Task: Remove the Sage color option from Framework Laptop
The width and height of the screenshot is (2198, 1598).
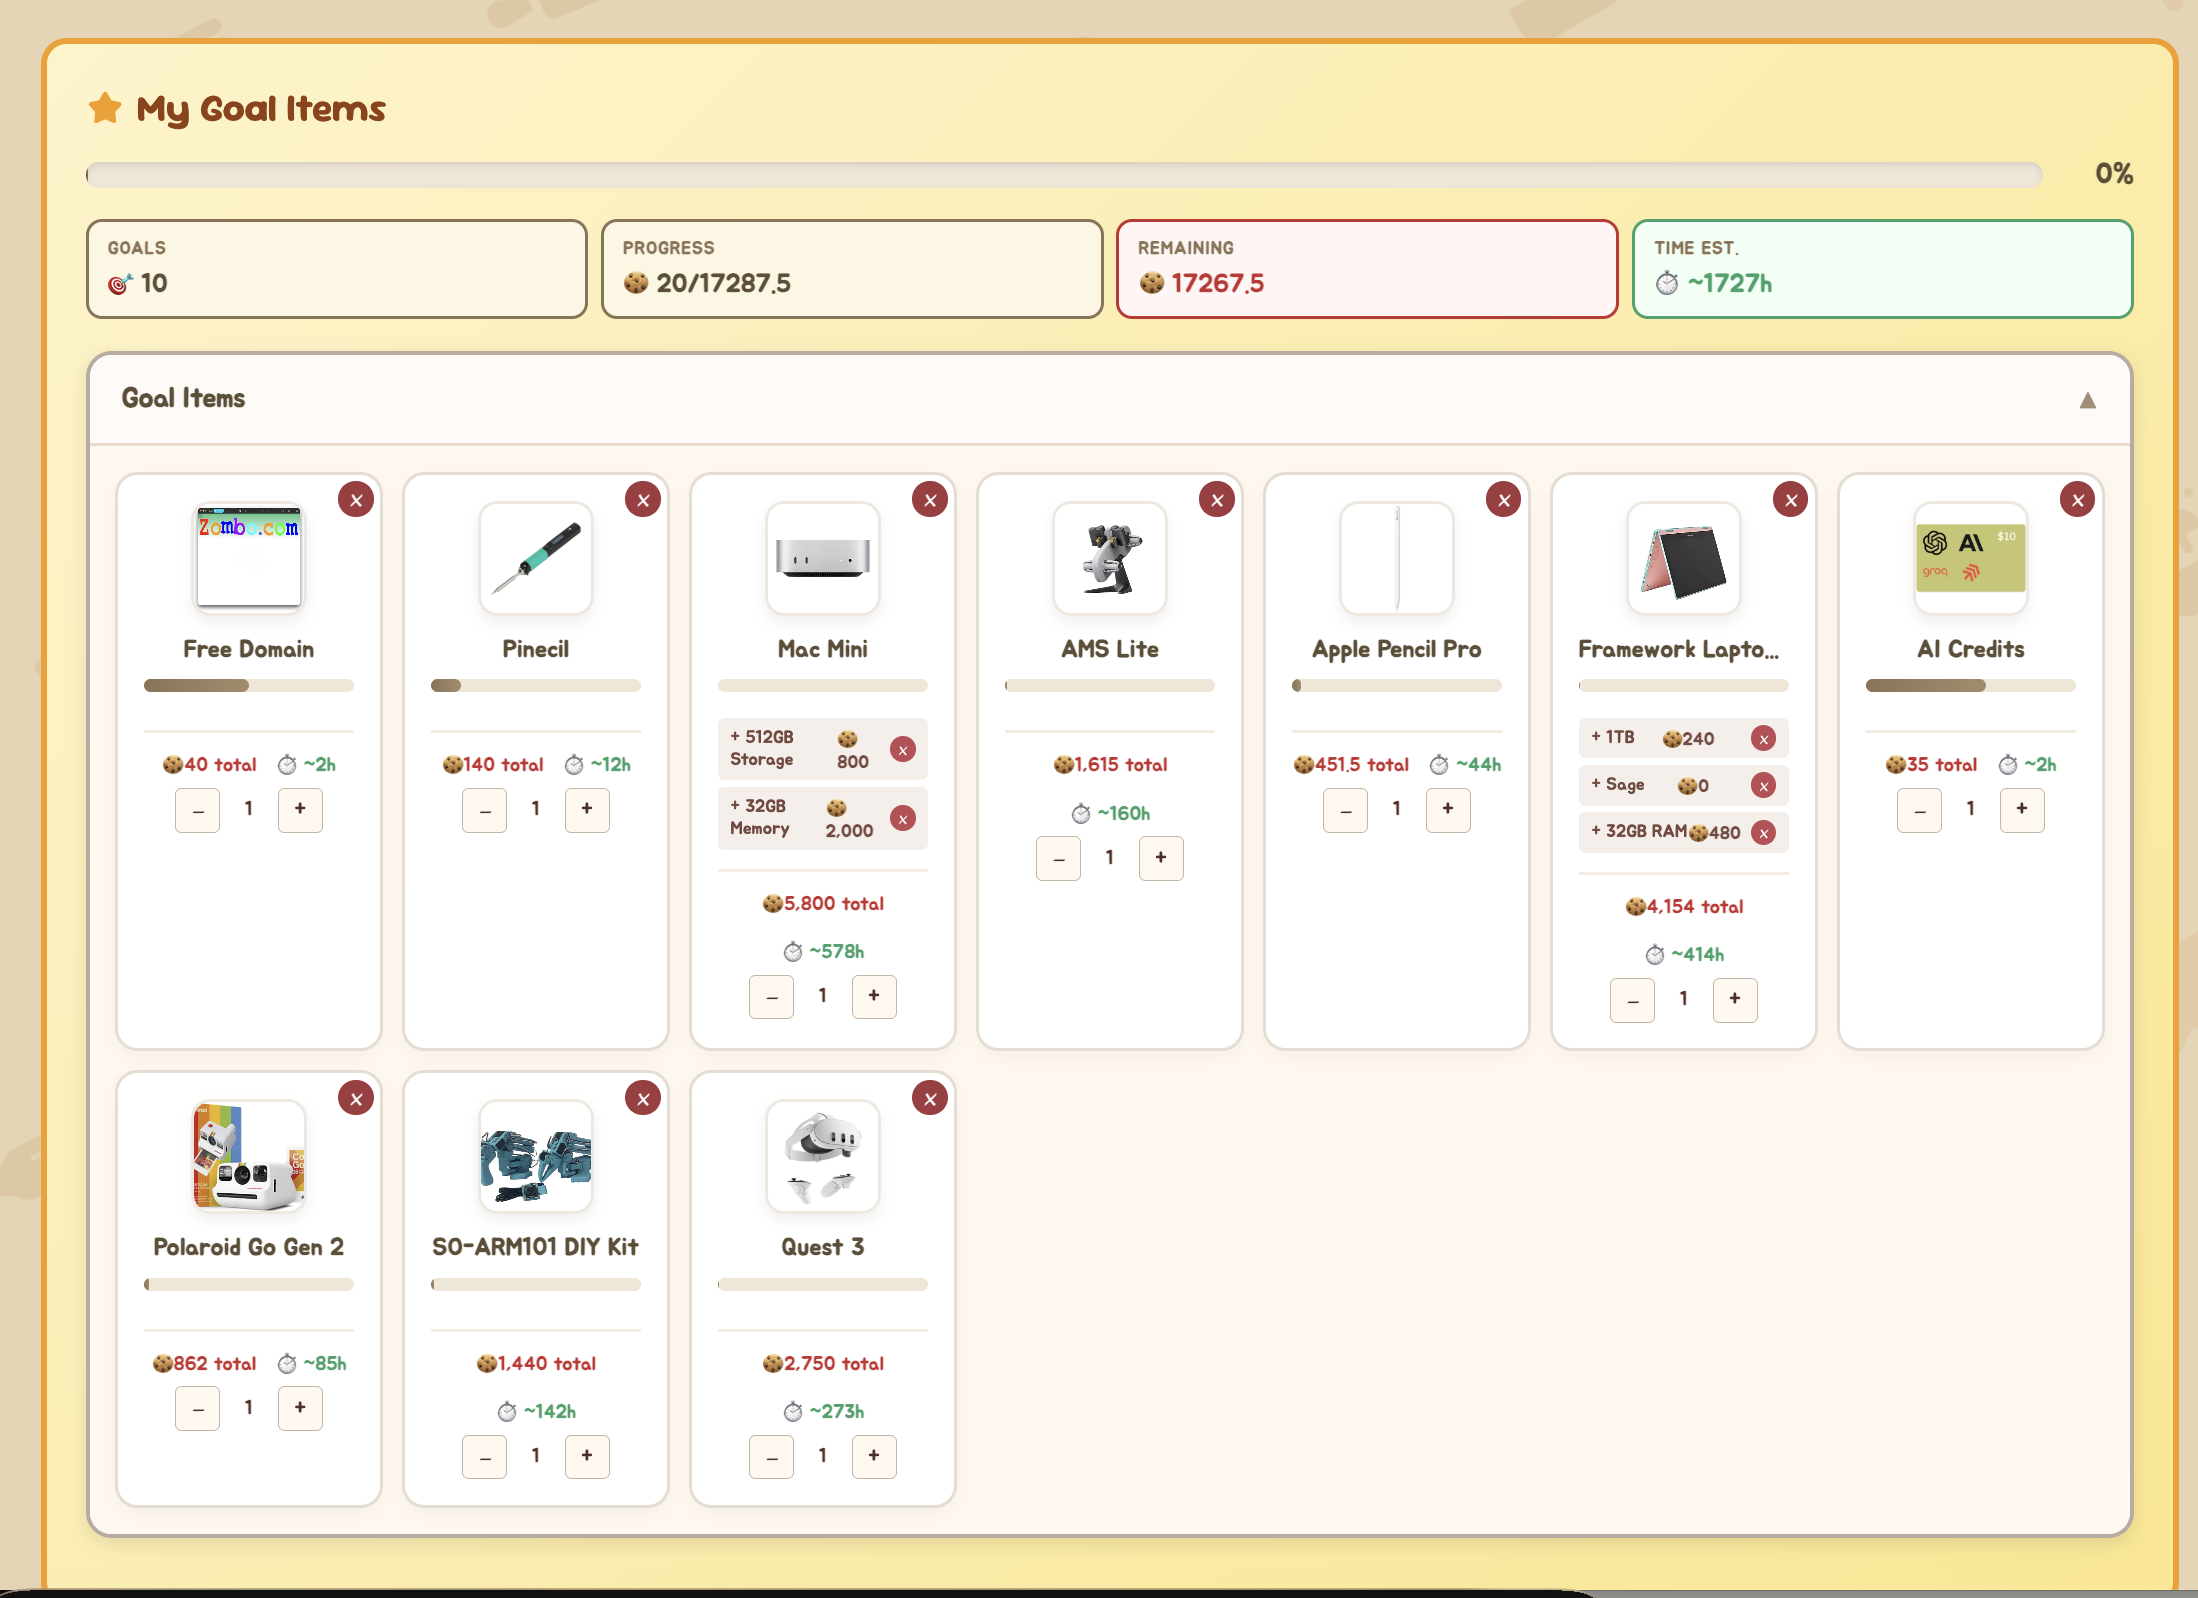Action: coord(1764,786)
